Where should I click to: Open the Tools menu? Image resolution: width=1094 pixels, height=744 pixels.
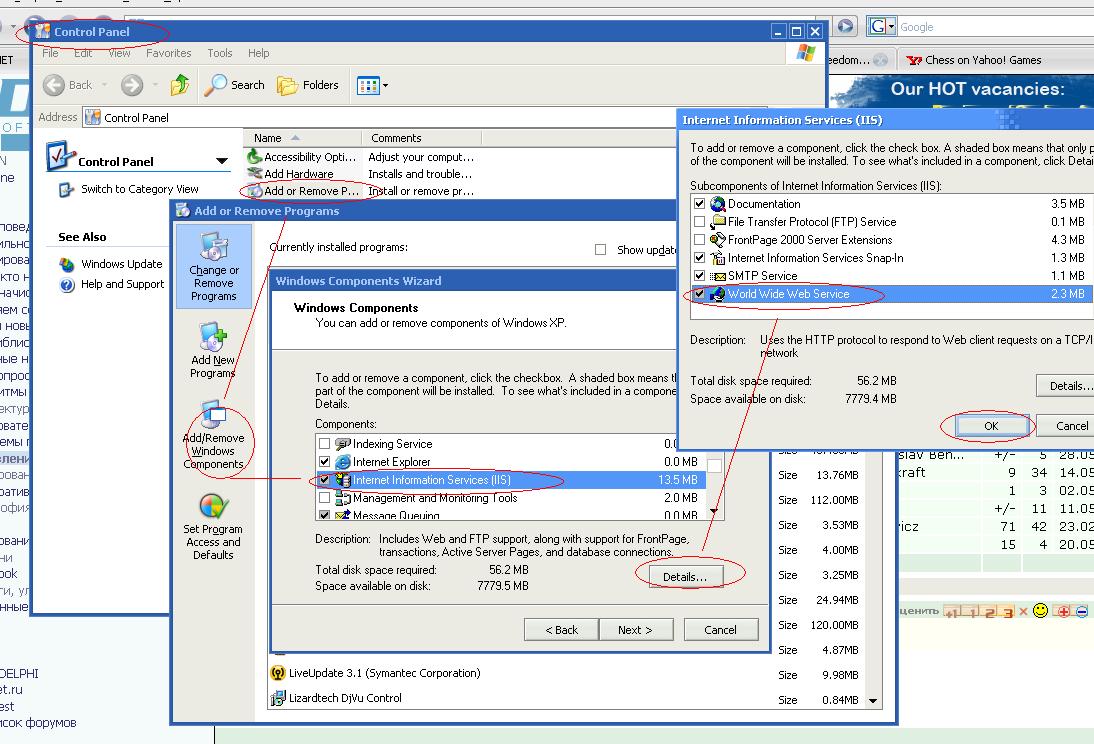coord(219,53)
